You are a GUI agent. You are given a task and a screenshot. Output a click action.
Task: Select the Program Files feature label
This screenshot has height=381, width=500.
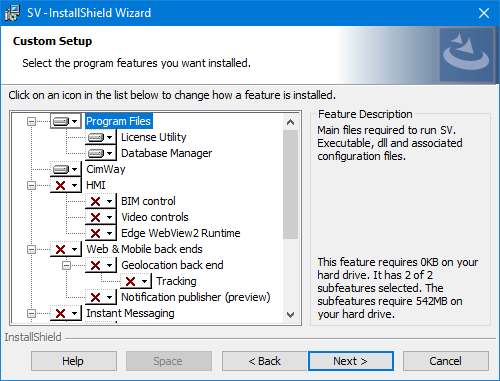[x=119, y=121]
